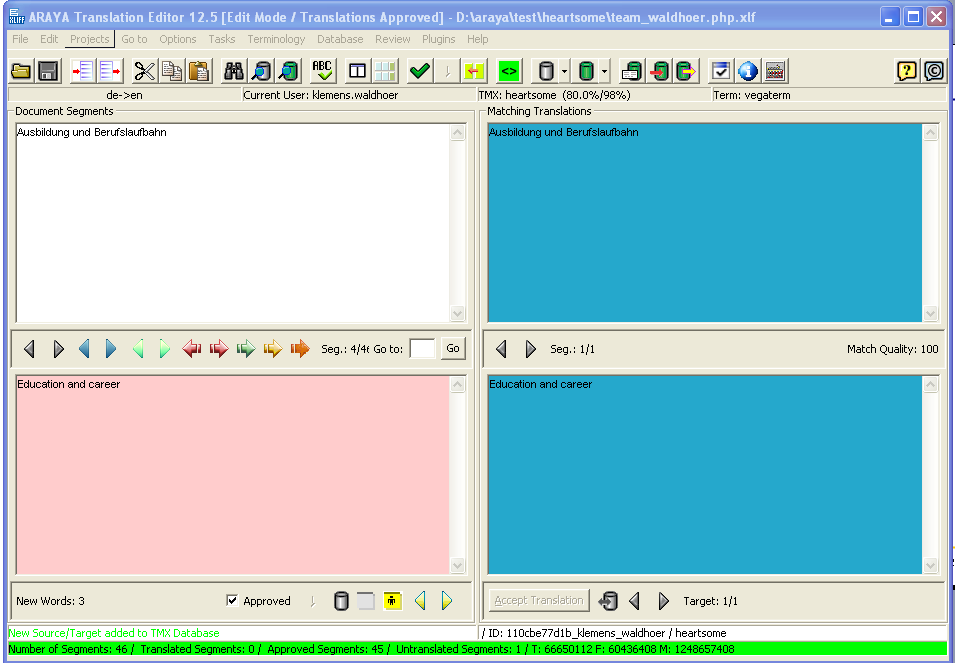Image resolution: width=955 pixels, height=663 pixels.
Task: Click the pink target text Education and career
Action: pyautogui.click(x=69, y=384)
